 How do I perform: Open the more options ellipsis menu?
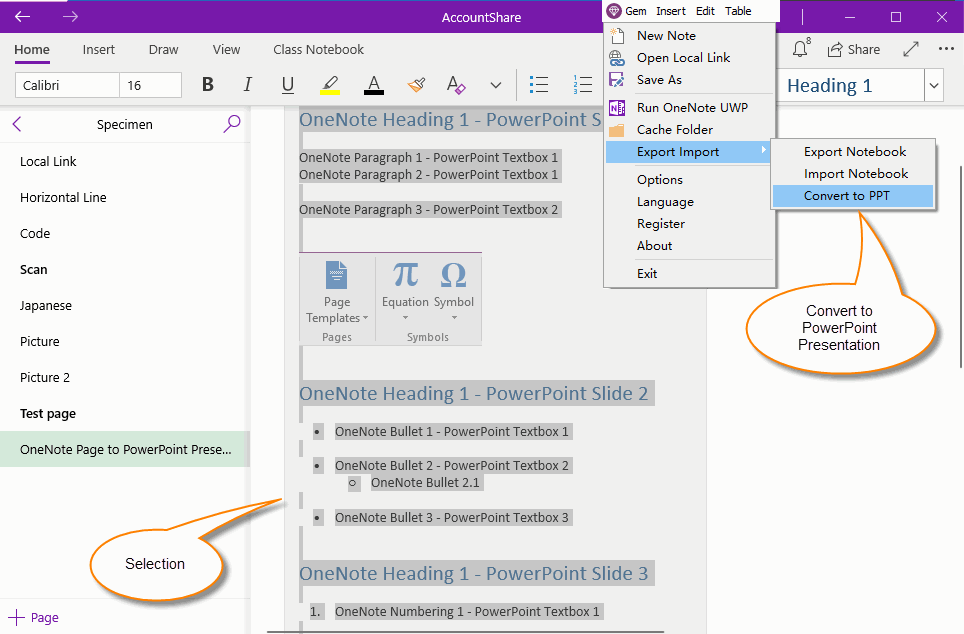click(x=946, y=49)
